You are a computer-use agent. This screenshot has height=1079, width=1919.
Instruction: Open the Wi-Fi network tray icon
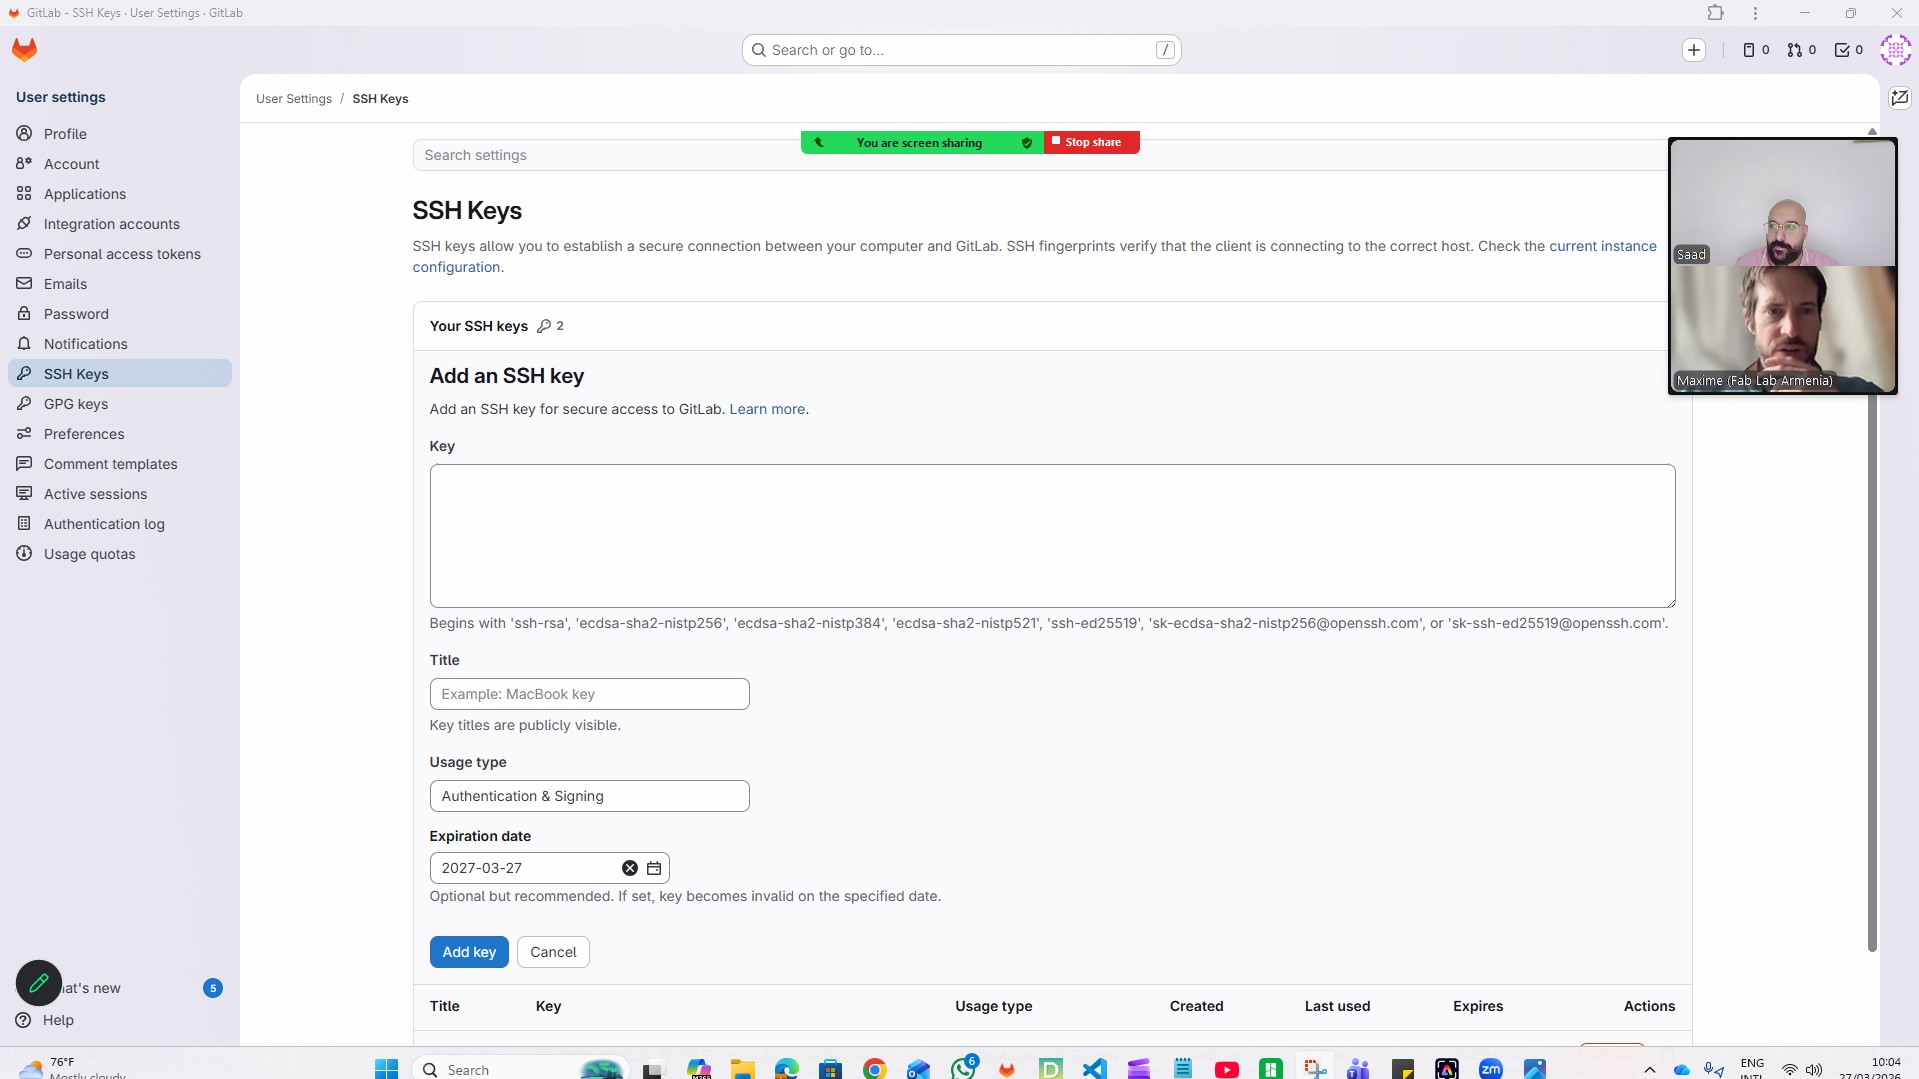[x=1790, y=1070]
